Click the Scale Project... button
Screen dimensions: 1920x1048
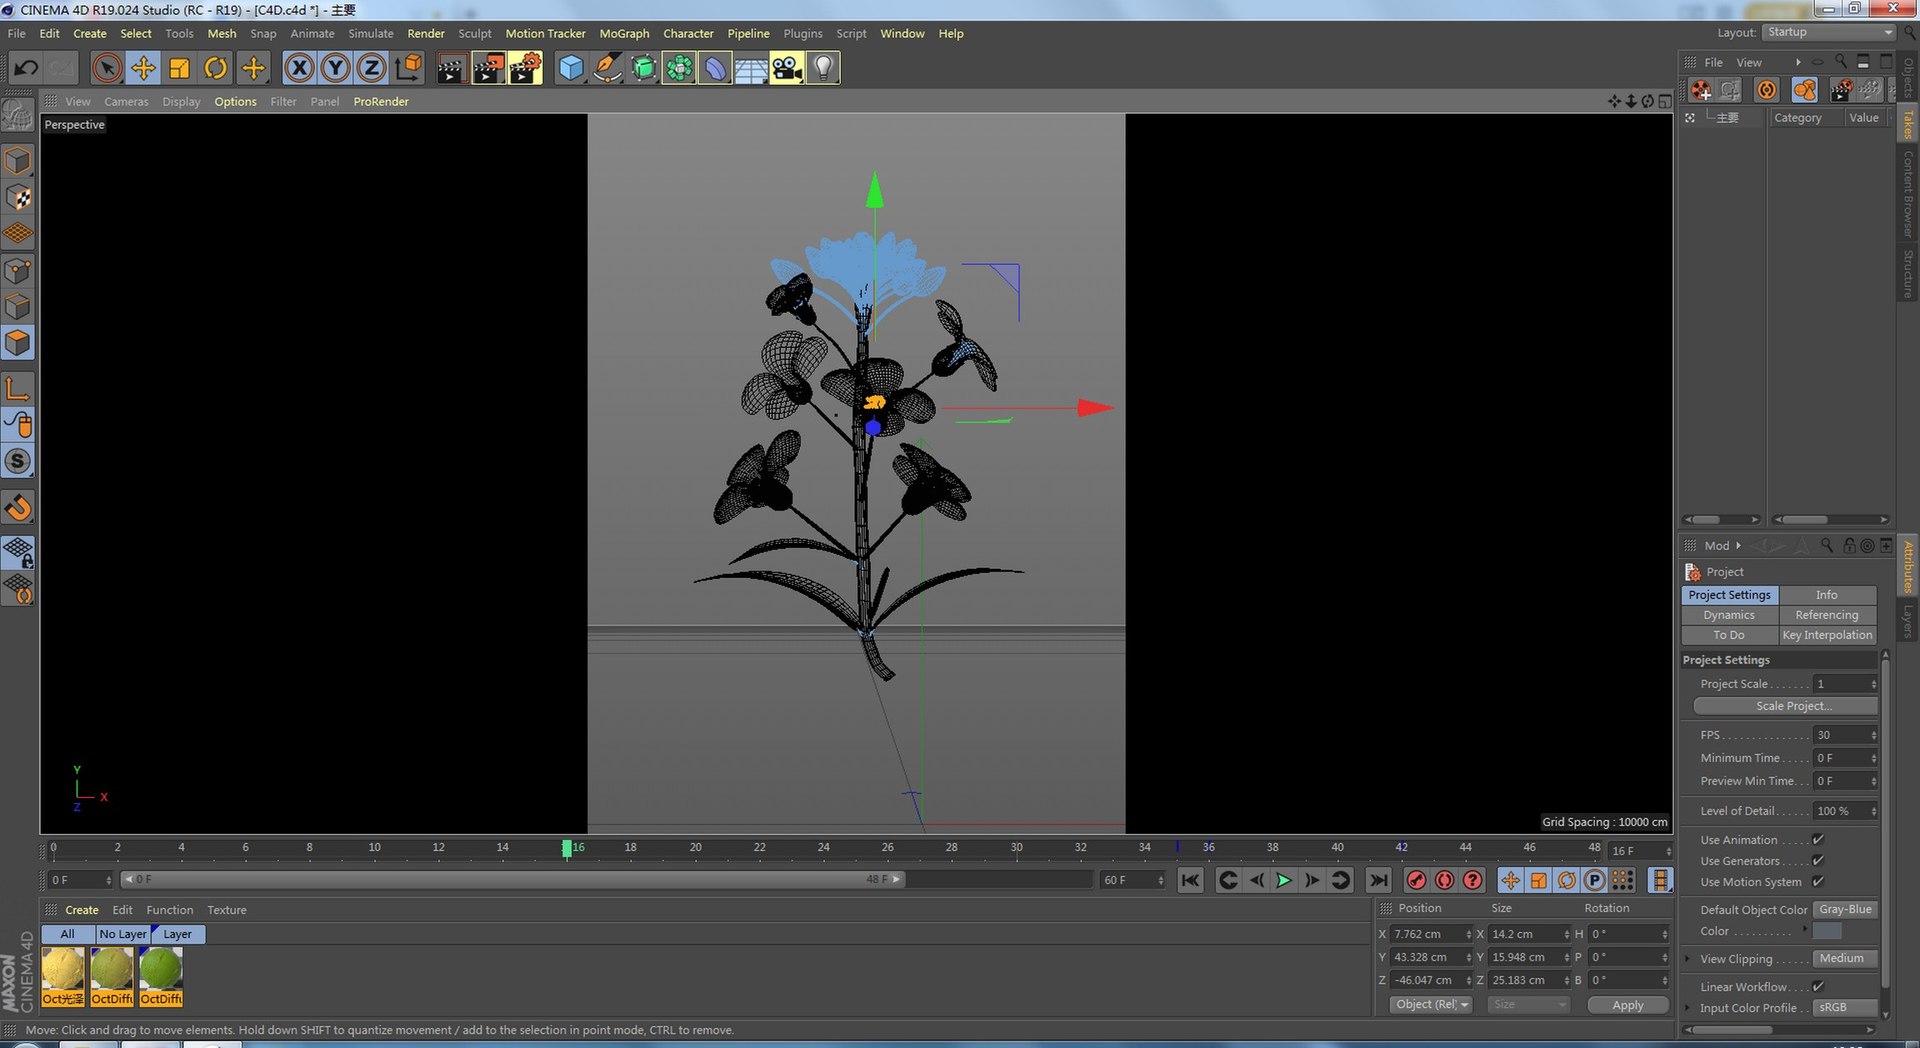(x=1786, y=706)
